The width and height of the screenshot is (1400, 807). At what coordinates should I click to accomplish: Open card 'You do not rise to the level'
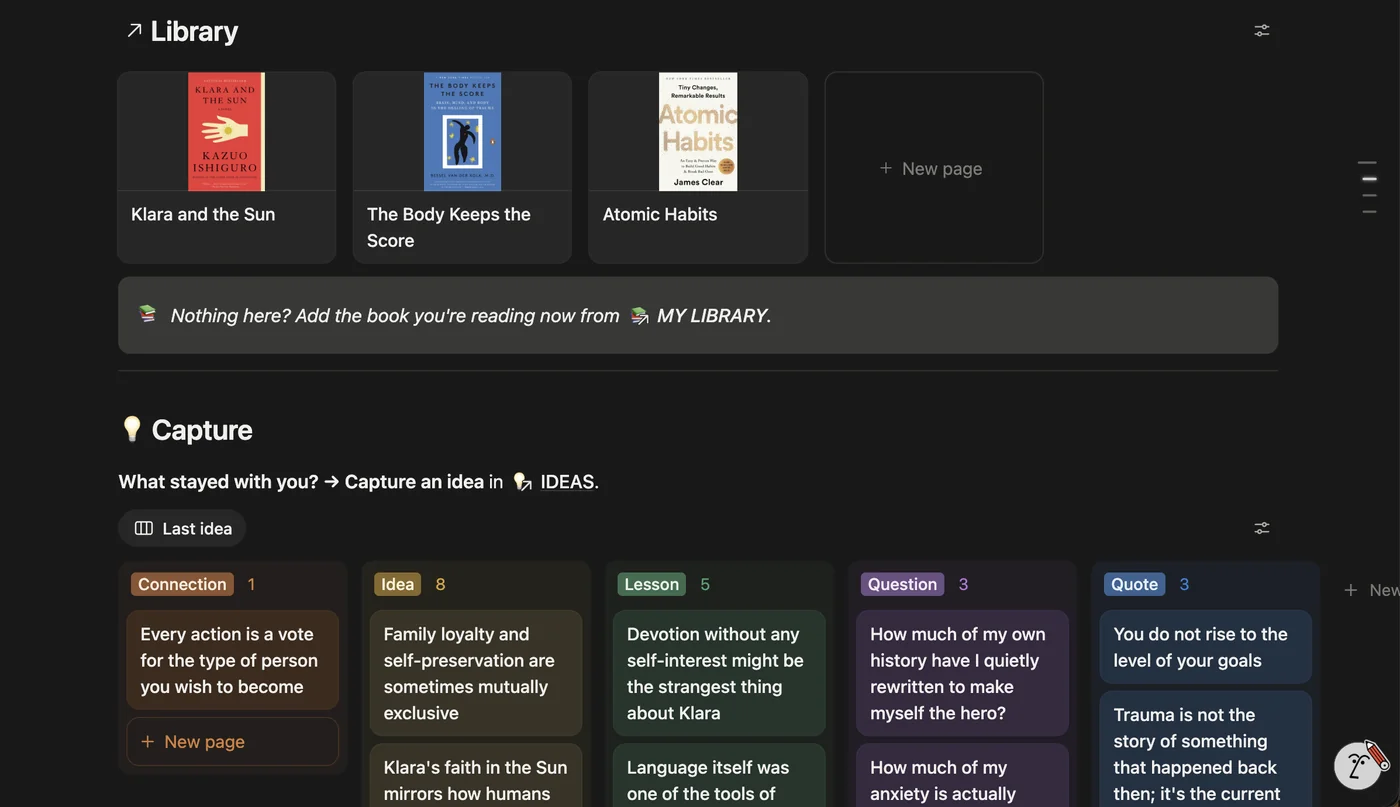point(1206,647)
